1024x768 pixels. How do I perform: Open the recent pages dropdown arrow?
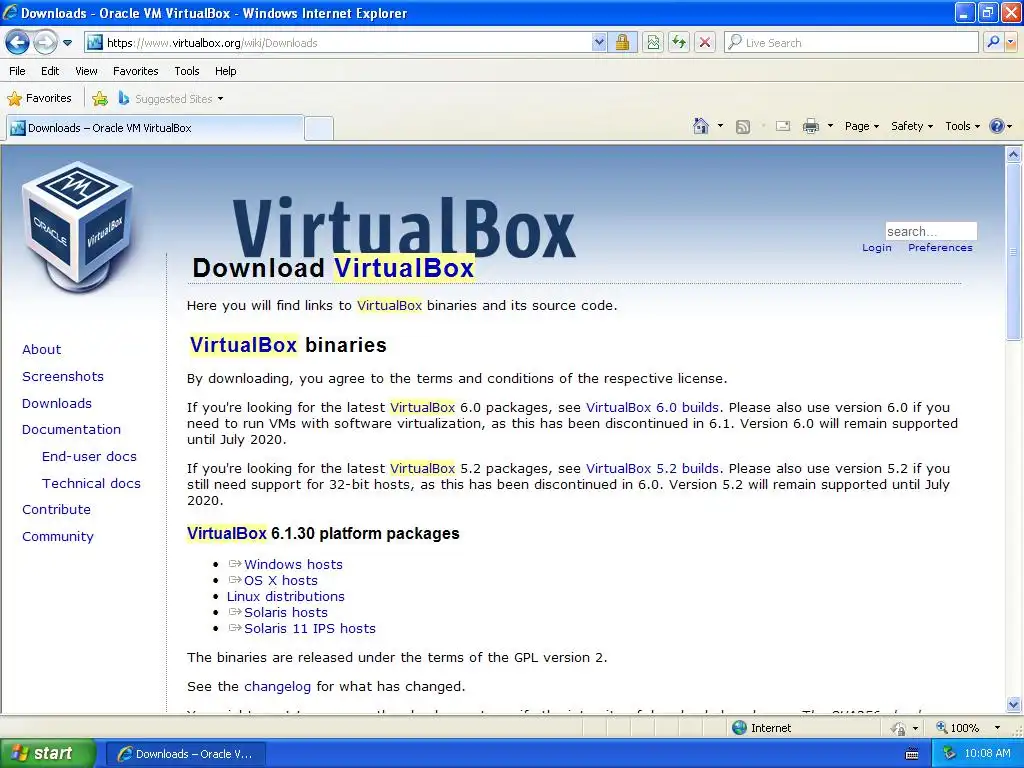67,43
